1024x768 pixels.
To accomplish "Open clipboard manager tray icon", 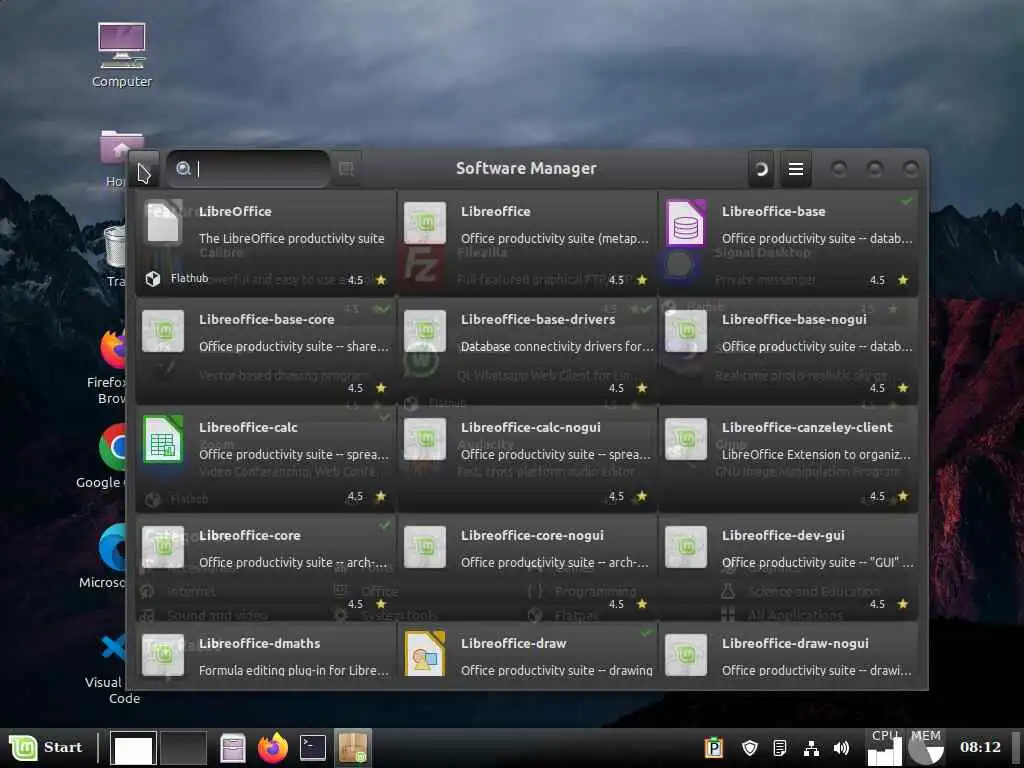I will [x=714, y=748].
